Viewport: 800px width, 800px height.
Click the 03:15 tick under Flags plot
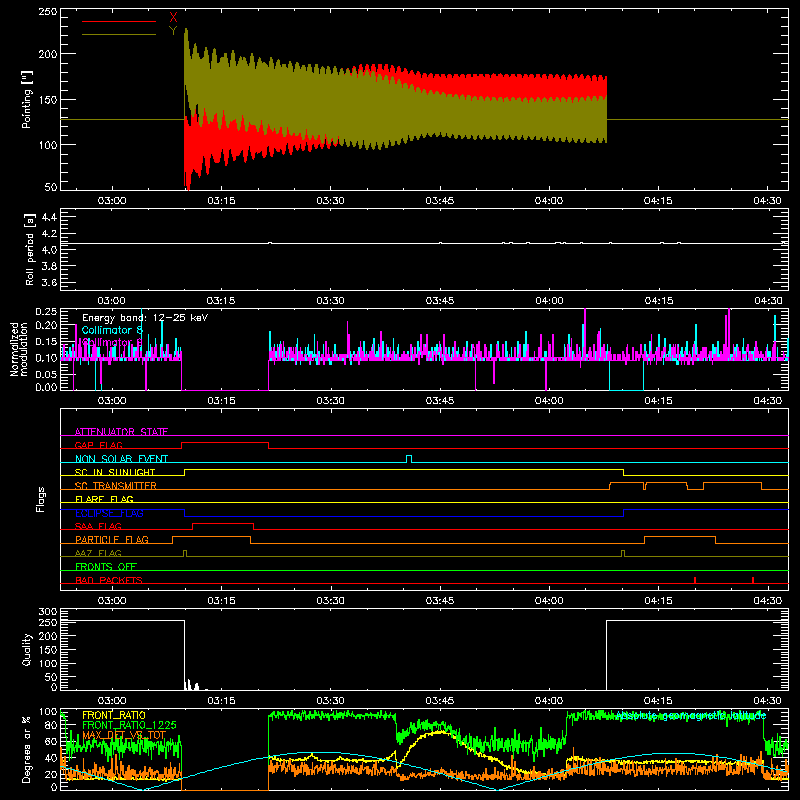click(221, 601)
